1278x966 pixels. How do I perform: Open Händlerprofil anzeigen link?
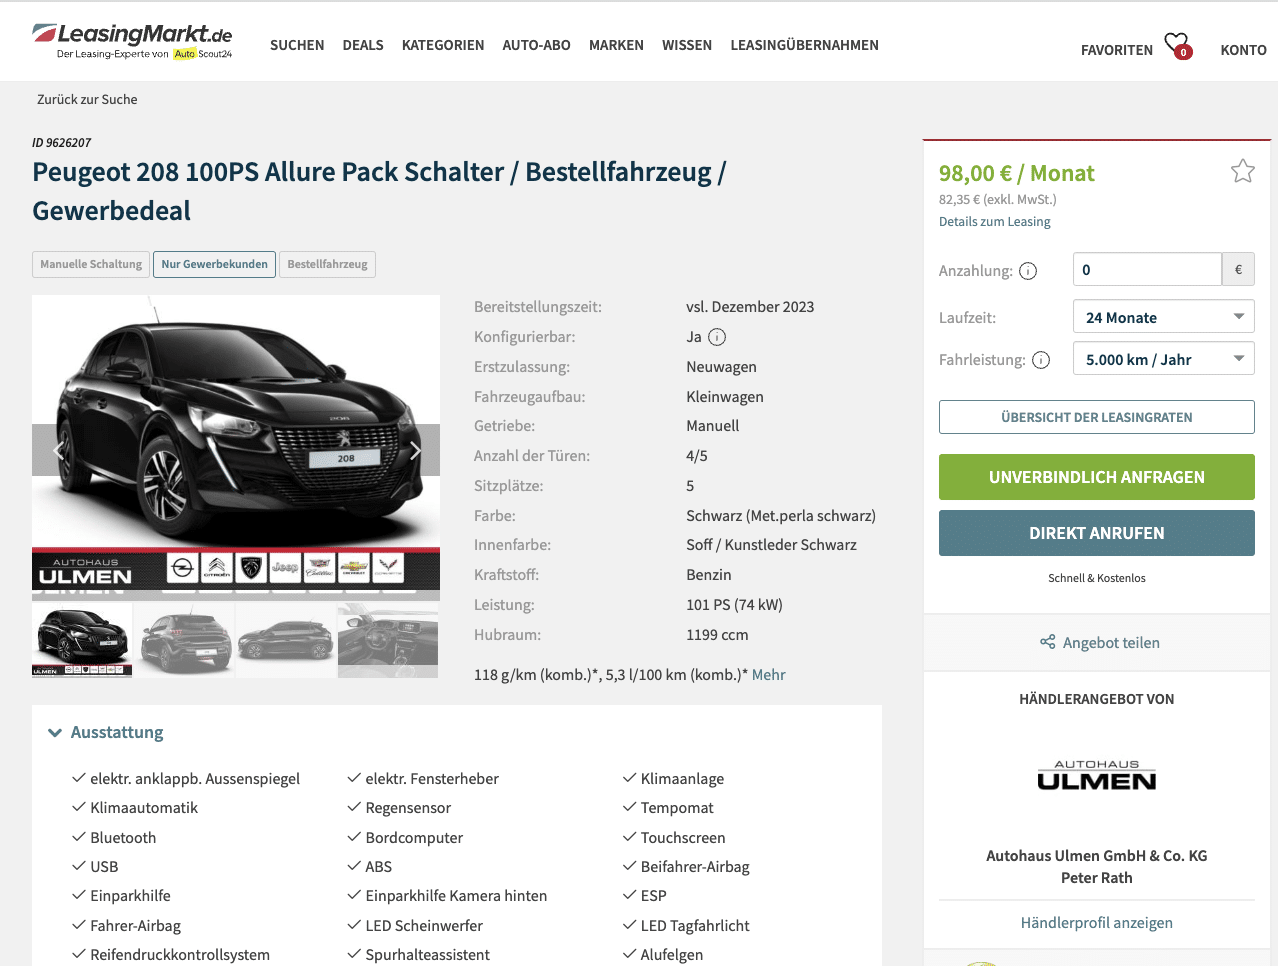1097,922
